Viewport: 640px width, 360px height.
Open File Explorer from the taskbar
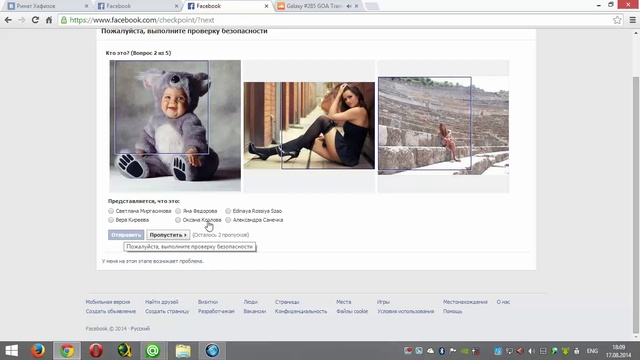[x=183, y=351]
